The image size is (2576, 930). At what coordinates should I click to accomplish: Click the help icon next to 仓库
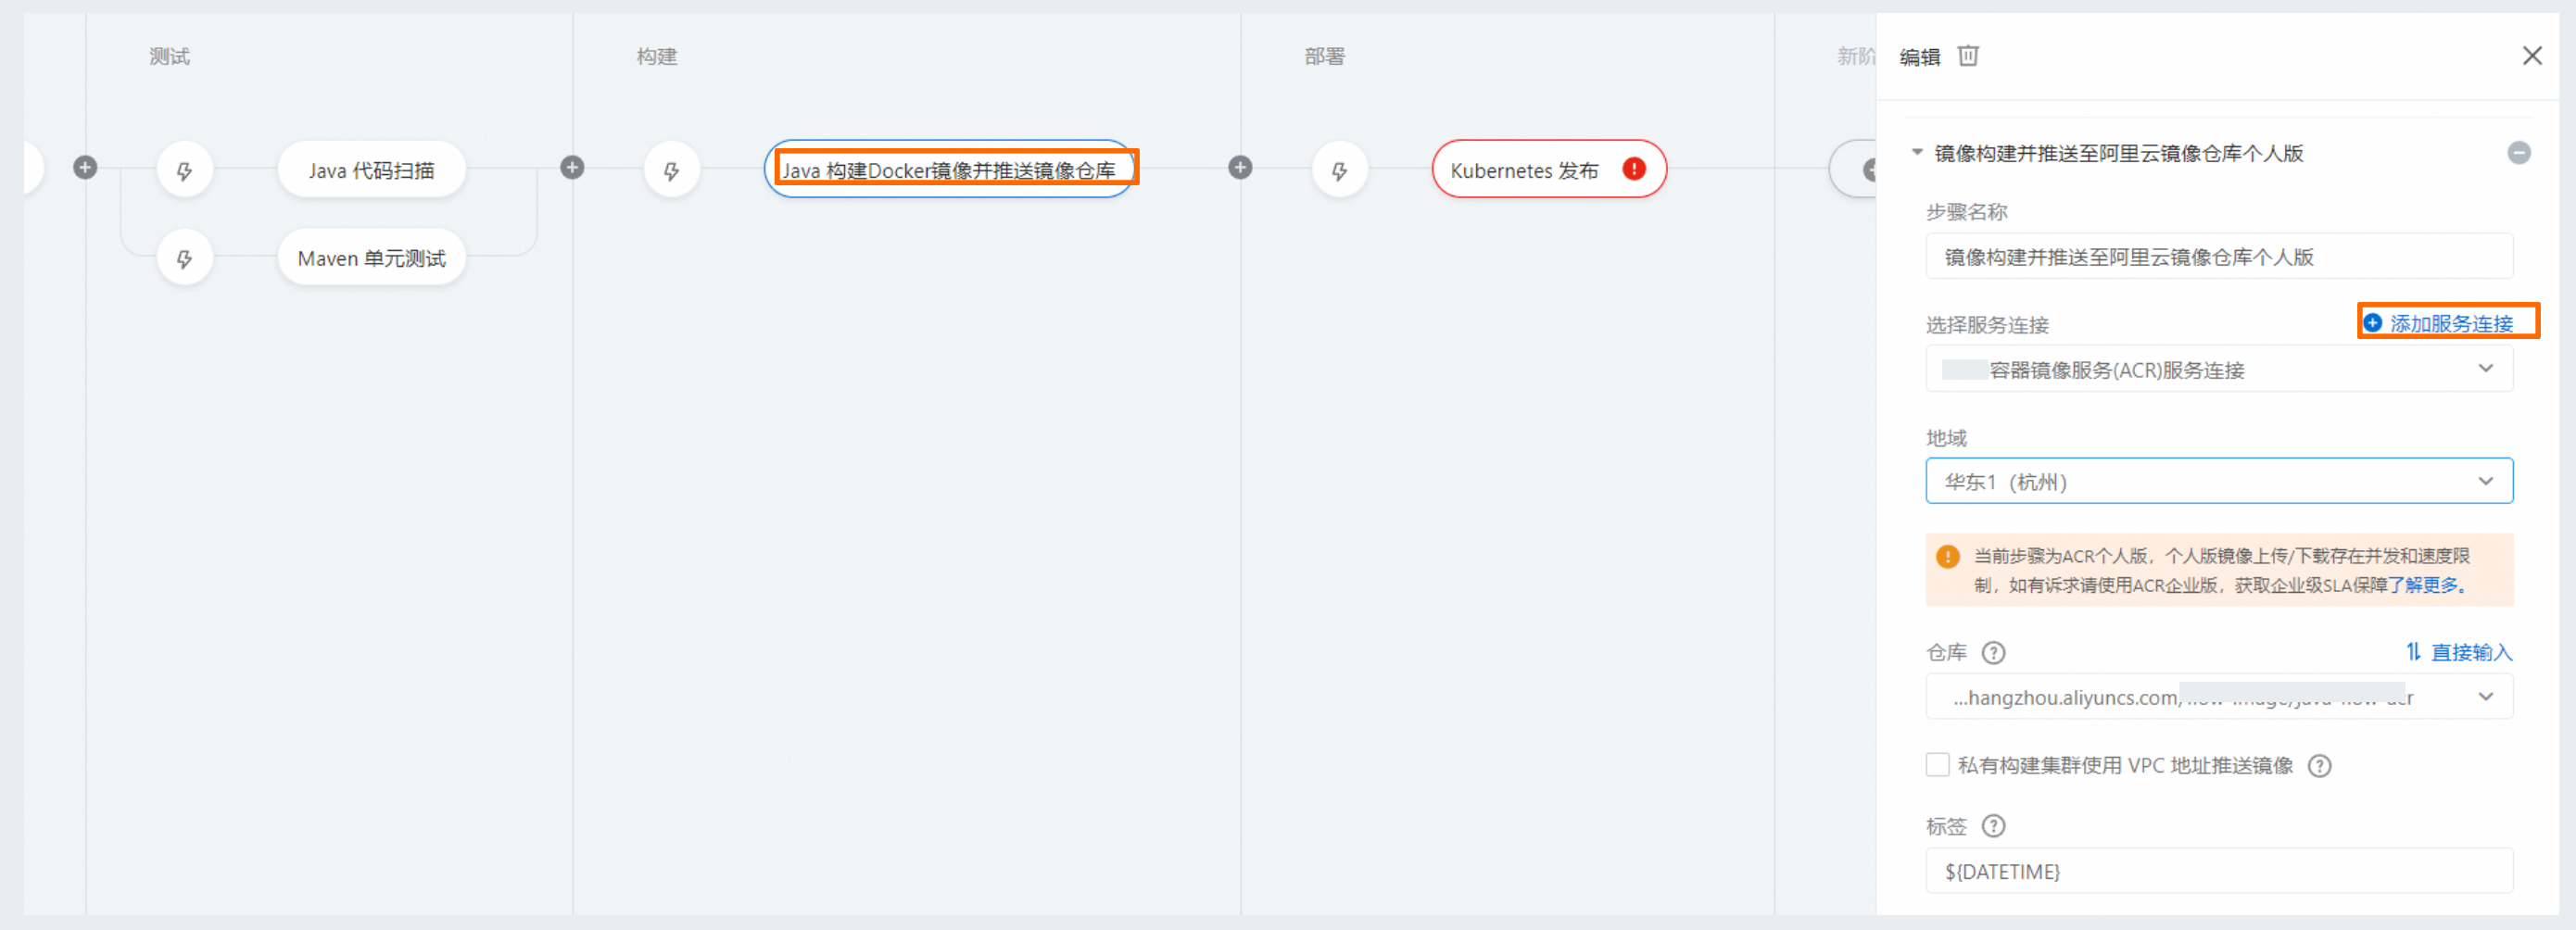click(1993, 652)
